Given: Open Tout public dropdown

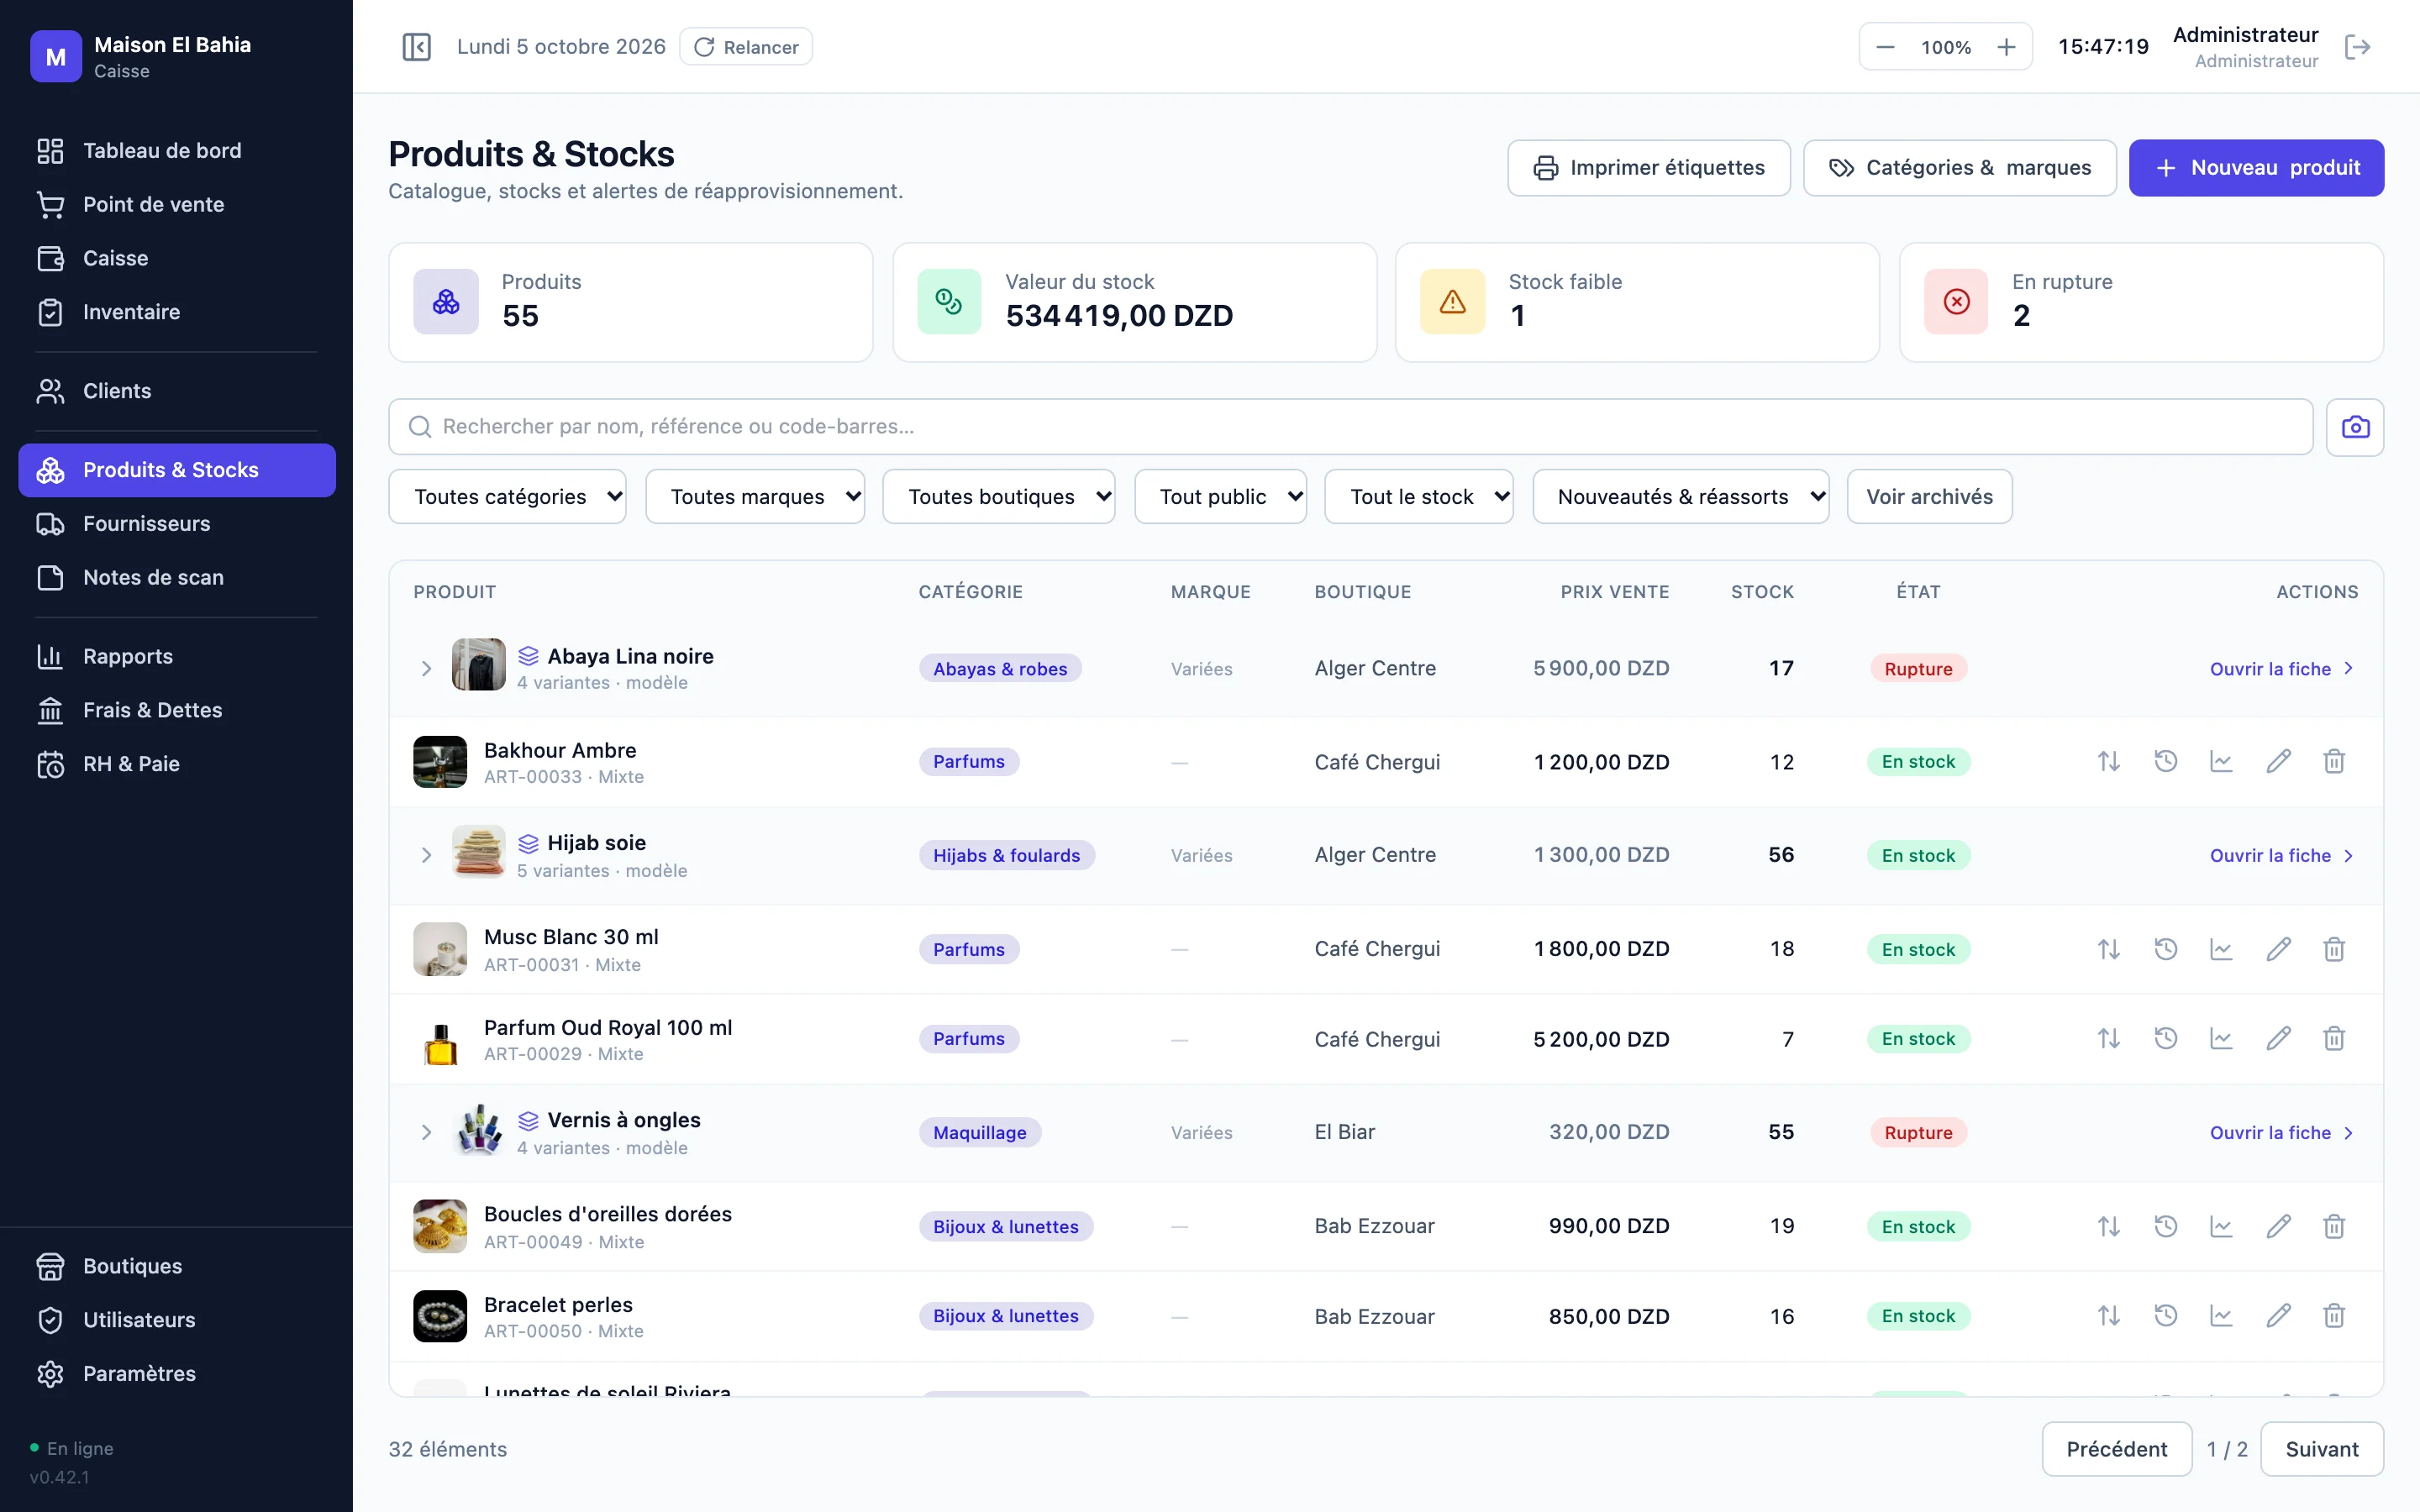Looking at the screenshot, I should tap(1220, 497).
